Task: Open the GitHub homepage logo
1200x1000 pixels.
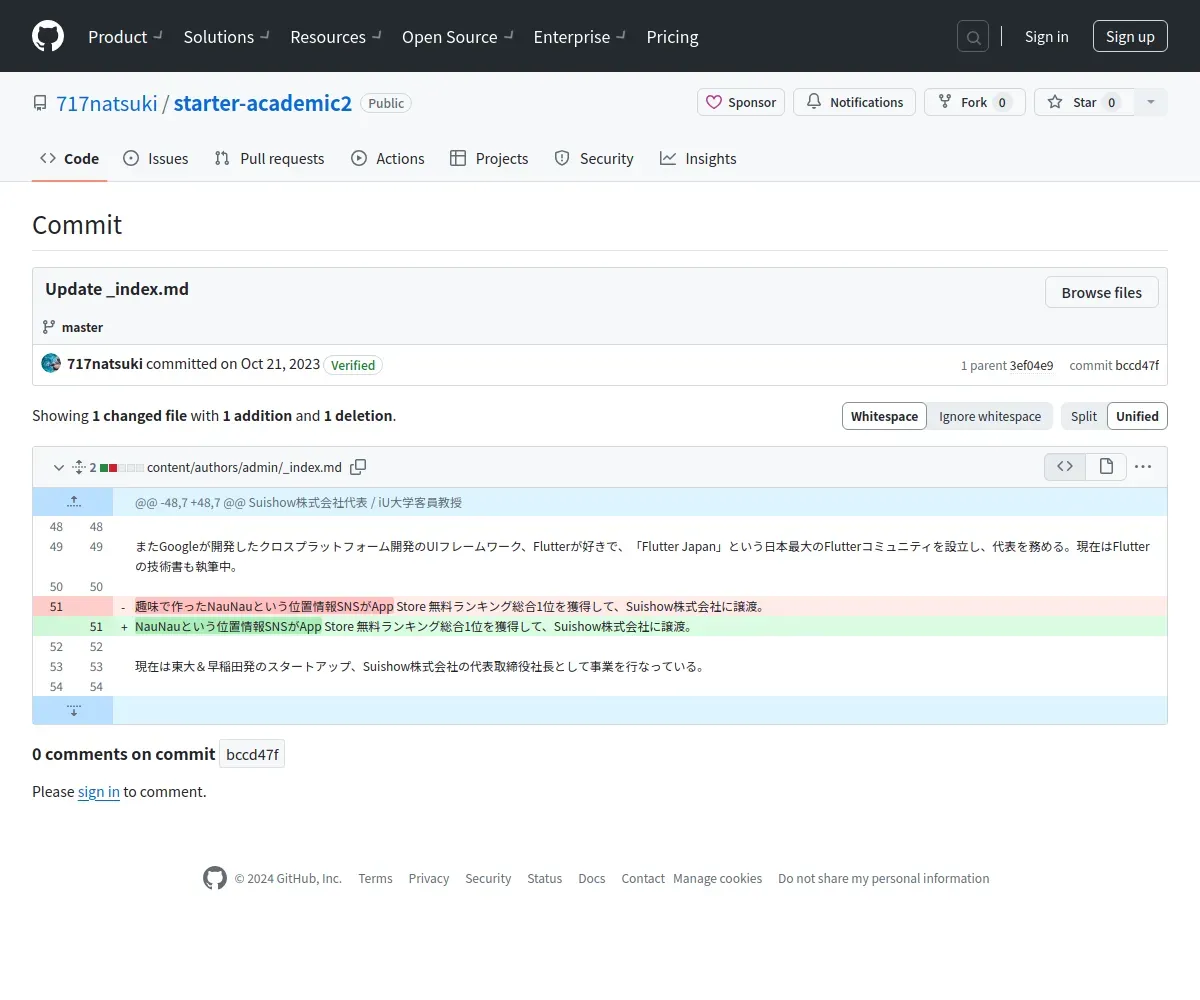Action: click(x=48, y=36)
